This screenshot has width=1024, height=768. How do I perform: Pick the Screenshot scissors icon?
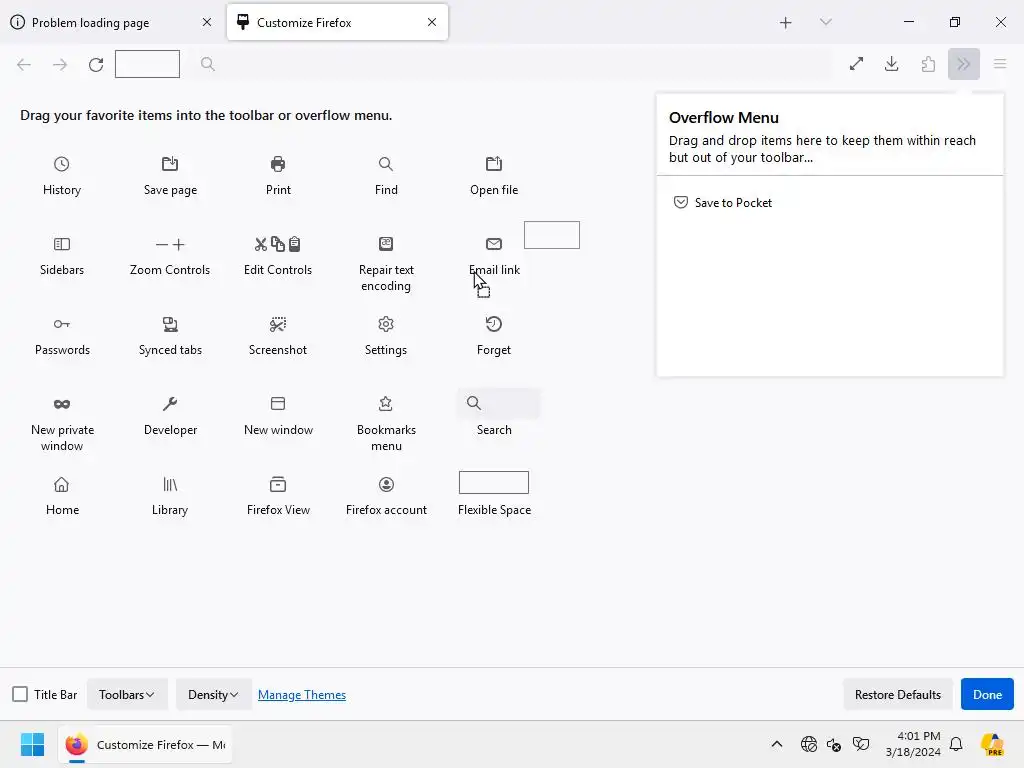(x=278, y=324)
